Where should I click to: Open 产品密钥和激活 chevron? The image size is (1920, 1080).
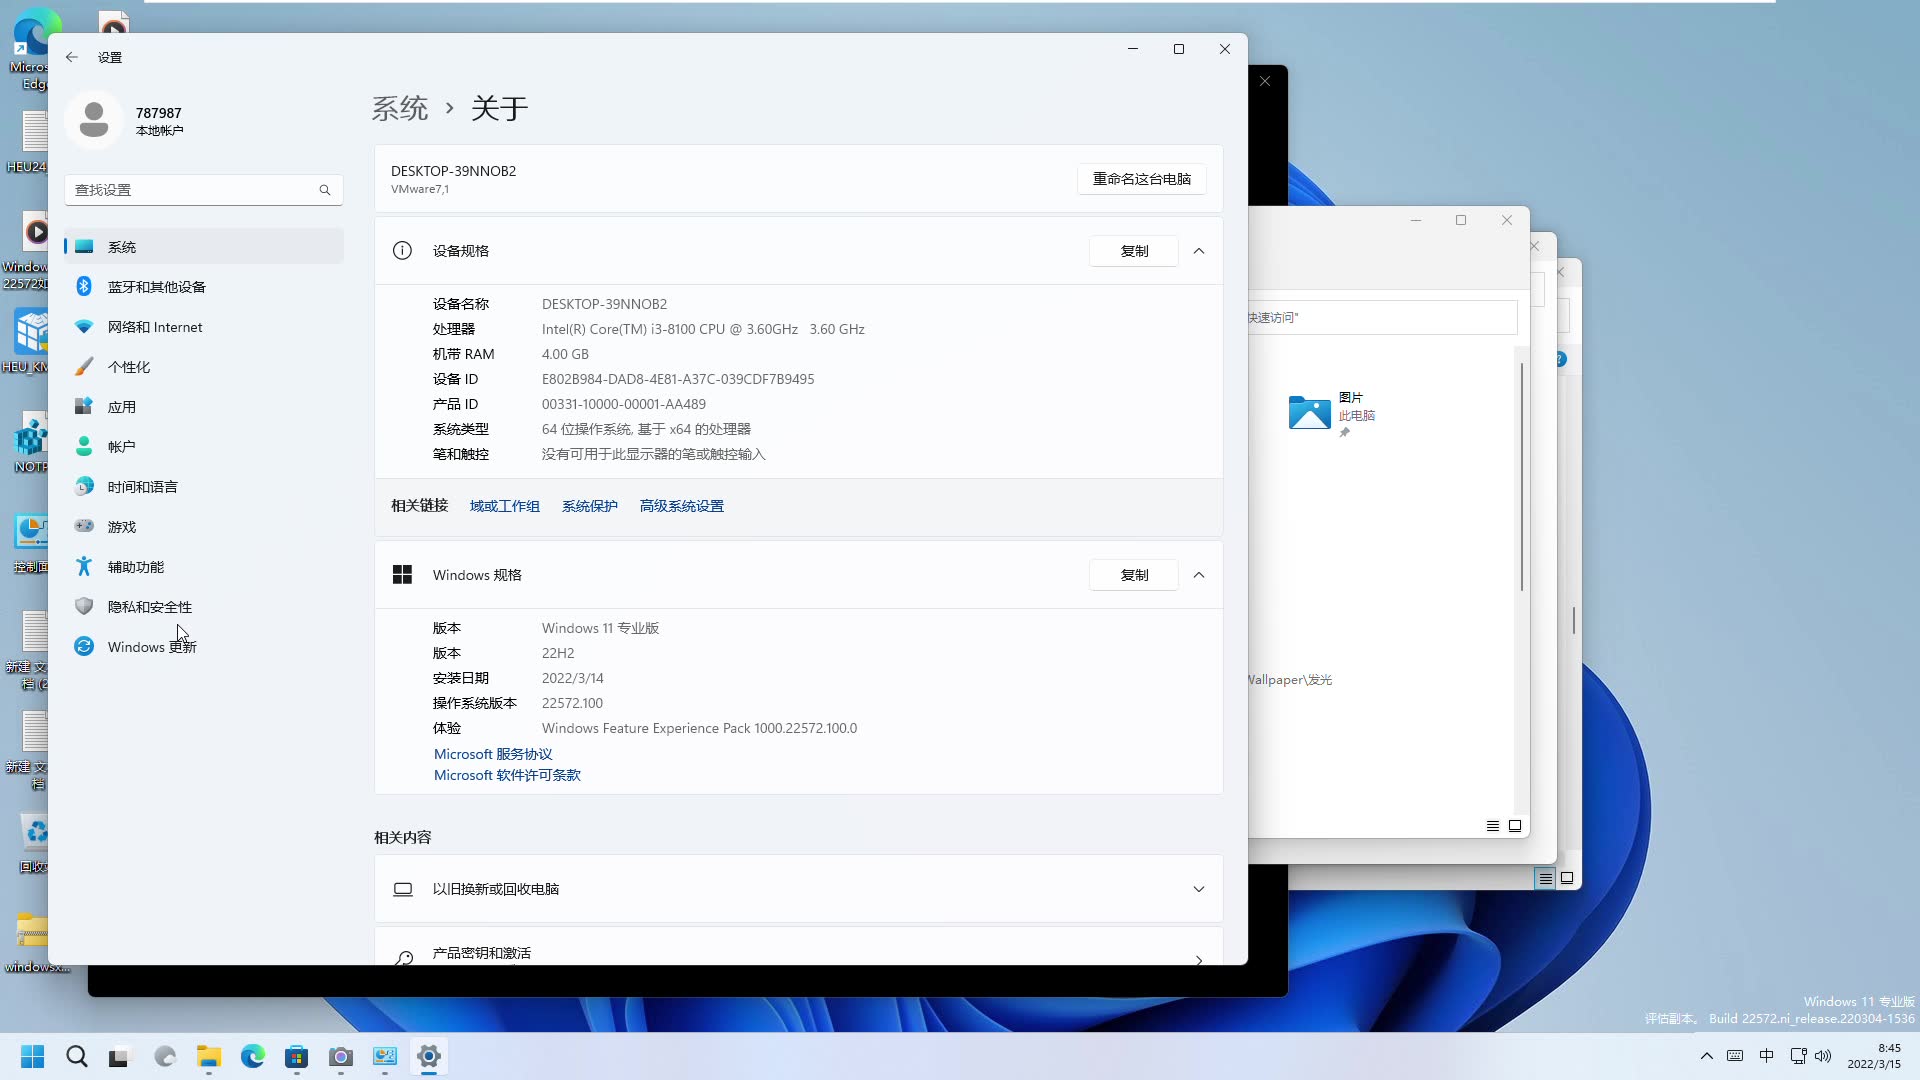pos(1199,959)
